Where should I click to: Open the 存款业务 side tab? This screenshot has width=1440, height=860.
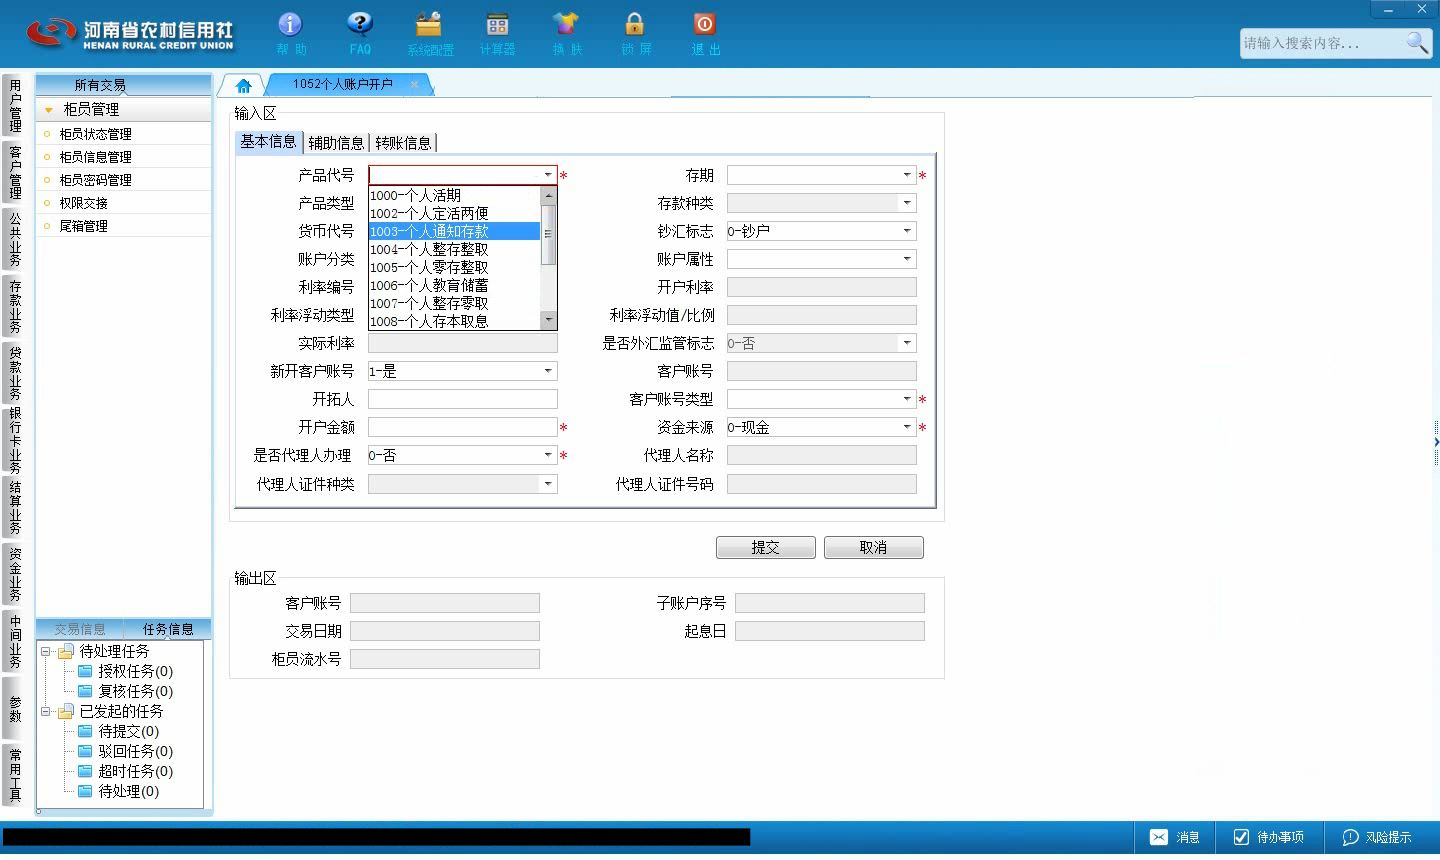point(15,307)
